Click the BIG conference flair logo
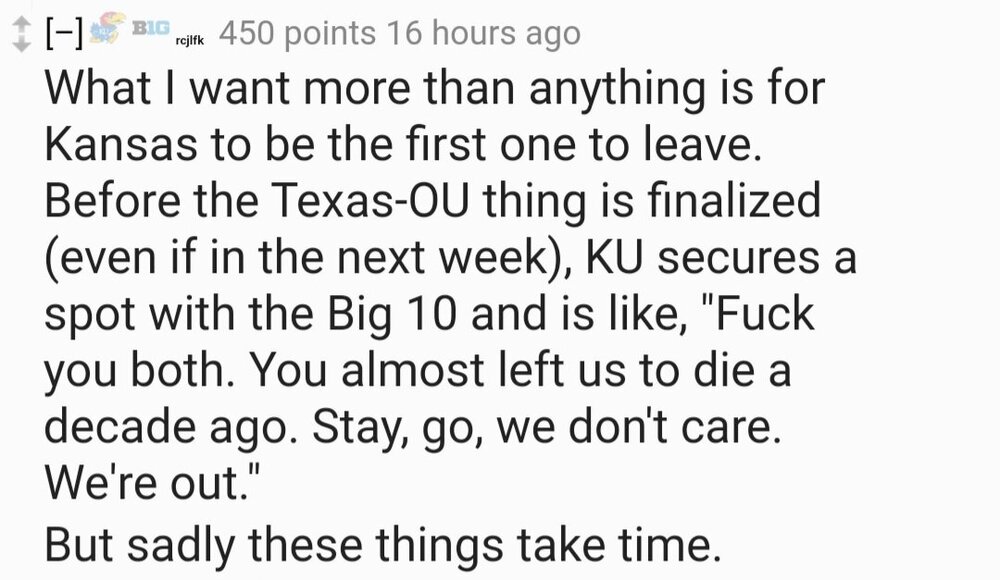Viewport: 1000px width, 580px height. [151, 27]
